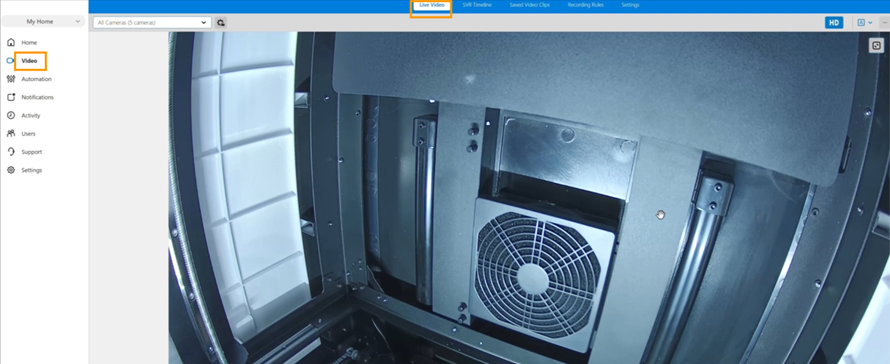Viewport: 890px width, 364px height.
Task: Expand the video to fullscreen
Action: tap(876, 46)
